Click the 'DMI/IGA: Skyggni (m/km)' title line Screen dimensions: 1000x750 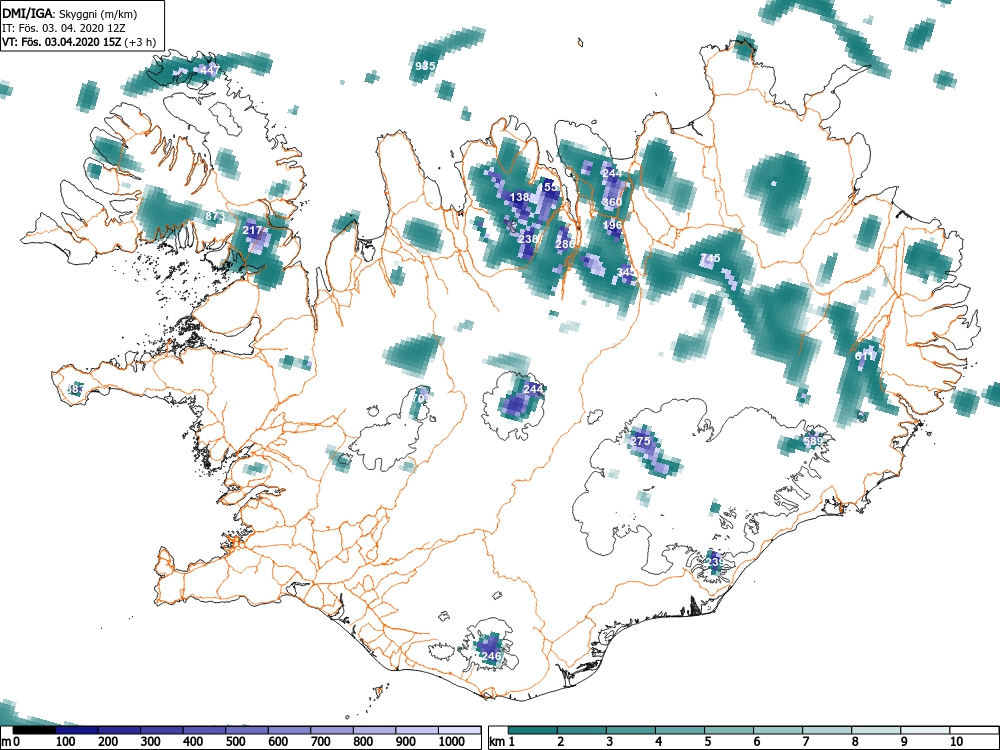coord(70,14)
